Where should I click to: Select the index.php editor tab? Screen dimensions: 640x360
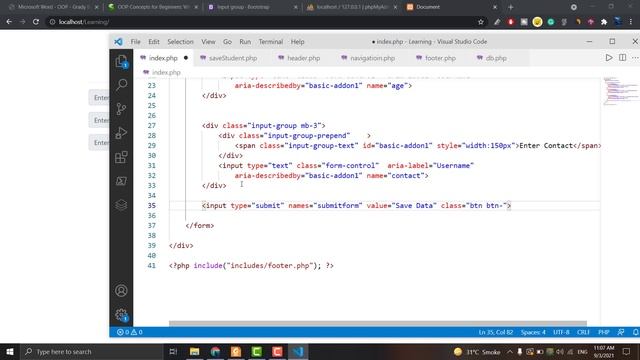tap(163, 58)
